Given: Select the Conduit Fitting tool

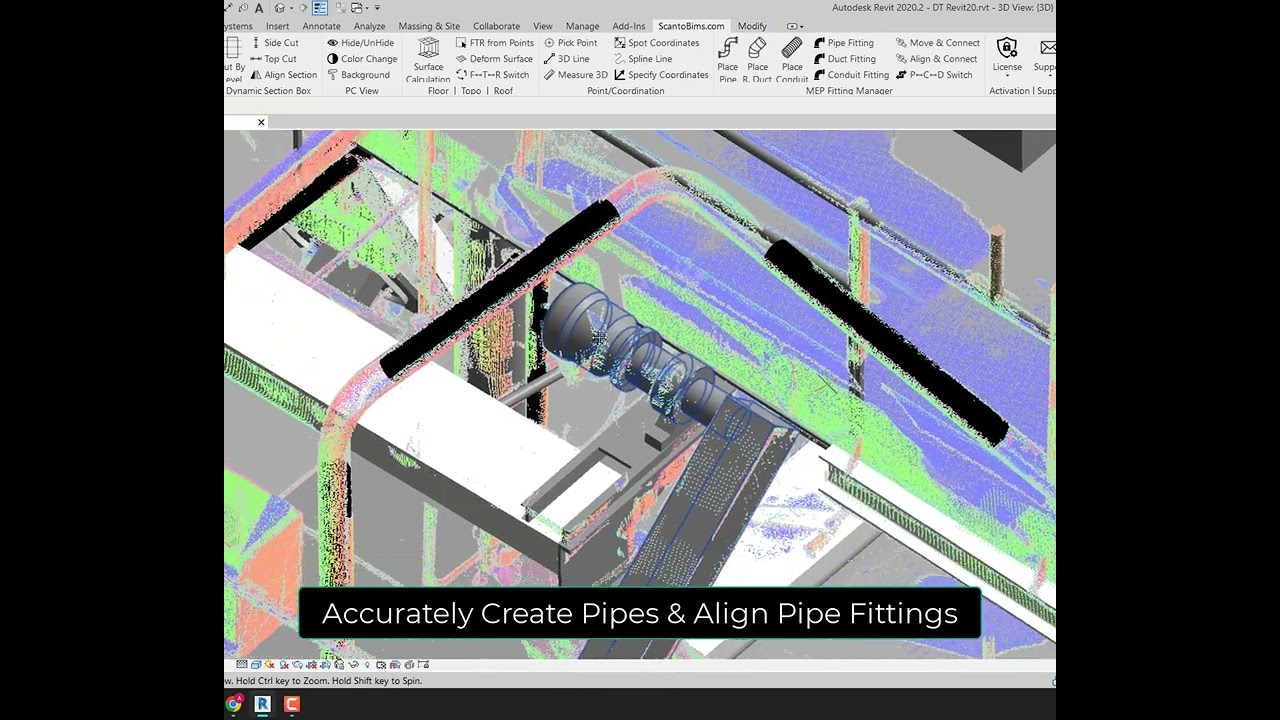Looking at the screenshot, I should [851, 75].
